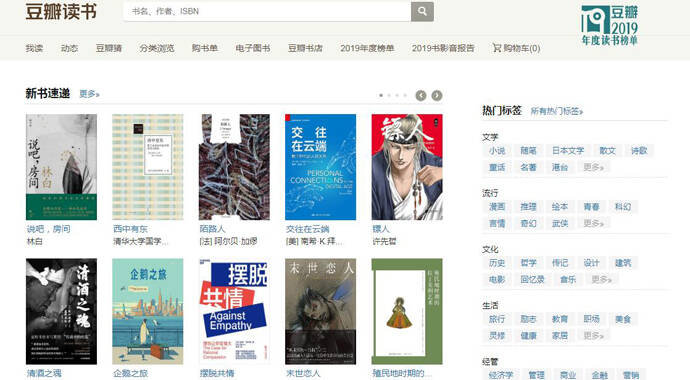Open the 我读 menu item
690x380 pixels.
coord(34,48)
